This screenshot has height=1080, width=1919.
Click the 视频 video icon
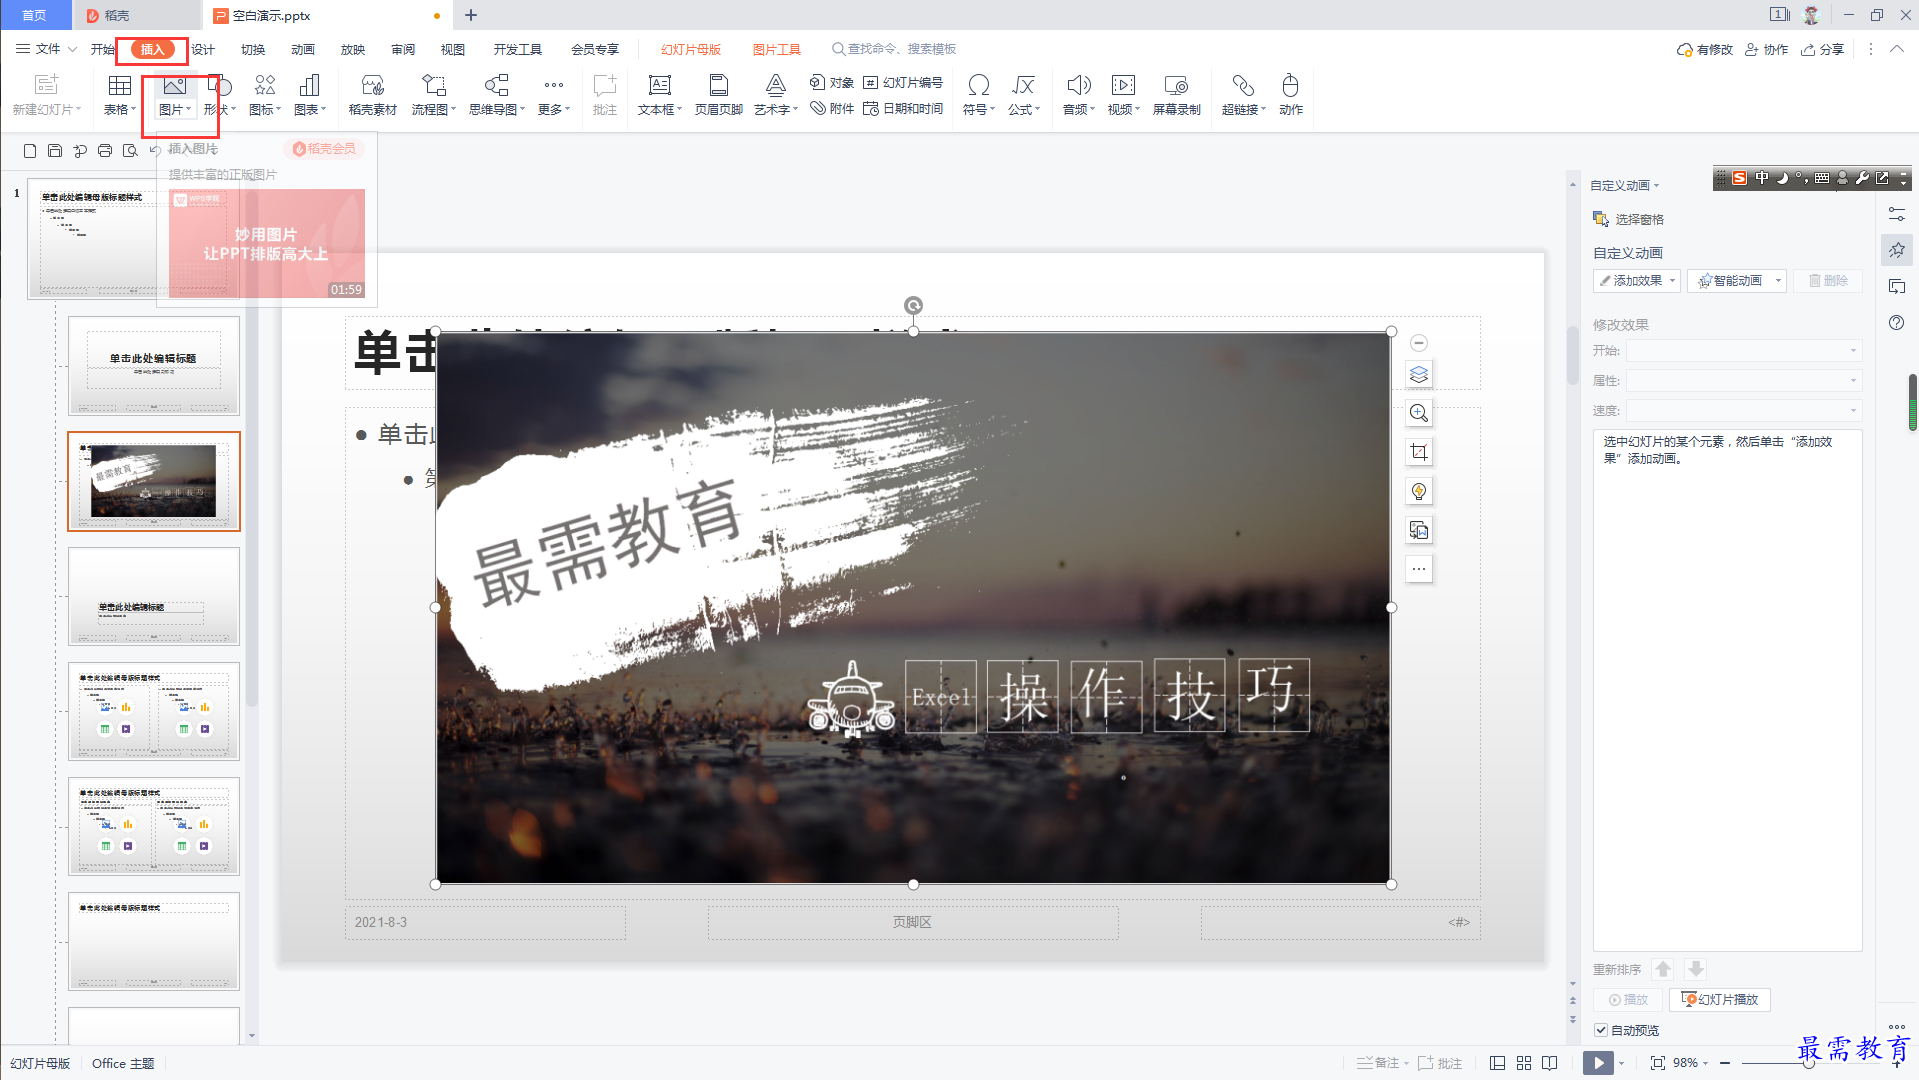click(1123, 85)
